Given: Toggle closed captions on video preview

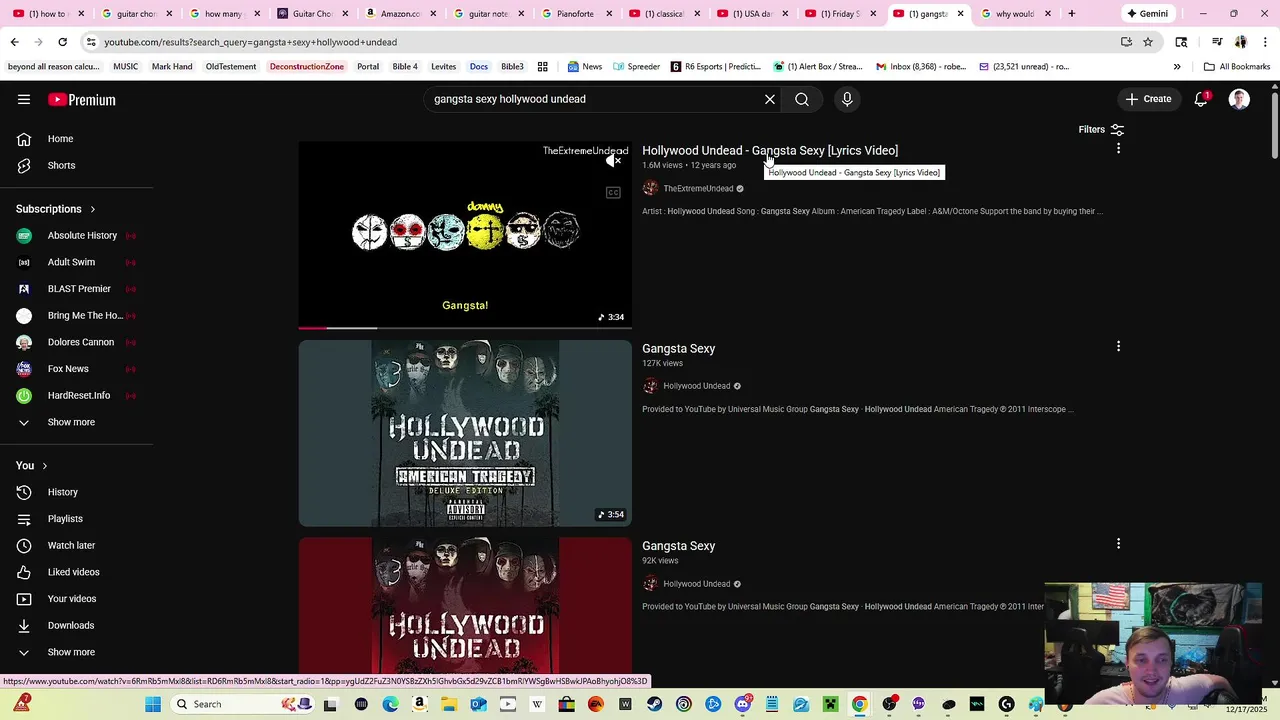Looking at the screenshot, I should [614, 192].
